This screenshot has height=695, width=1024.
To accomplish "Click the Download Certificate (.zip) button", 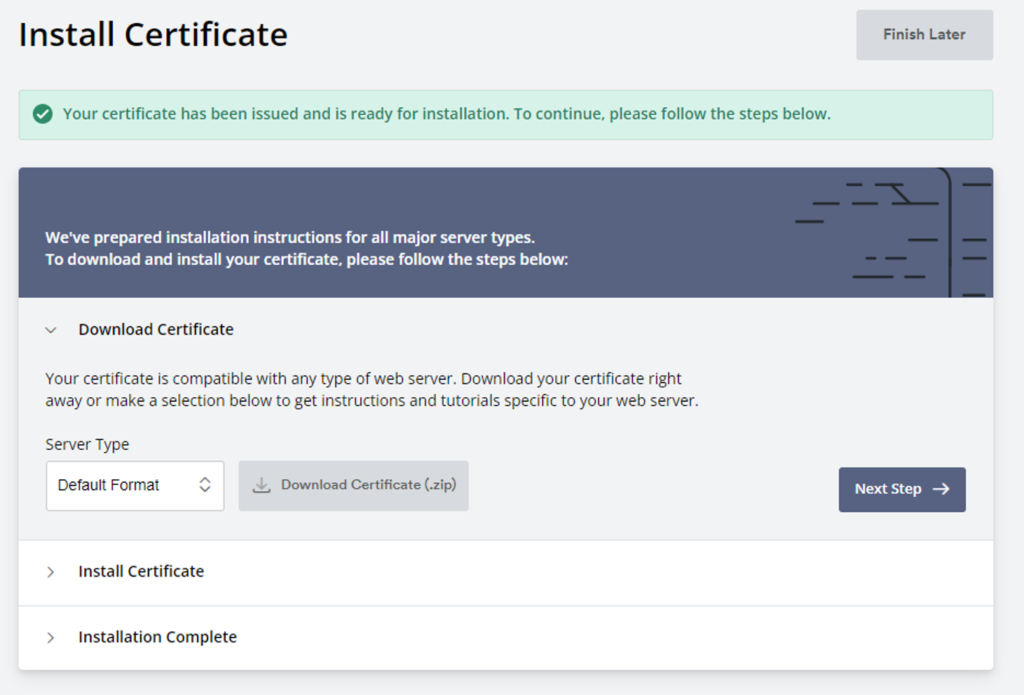I will (x=353, y=485).
